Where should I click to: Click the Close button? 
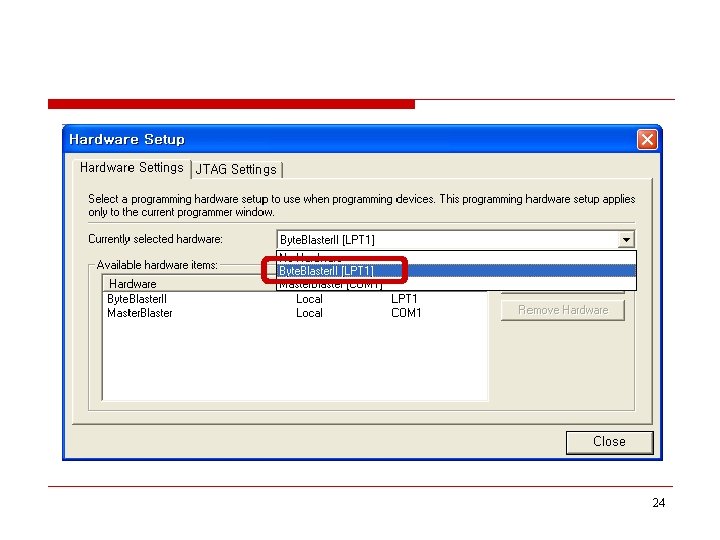click(609, 442)
